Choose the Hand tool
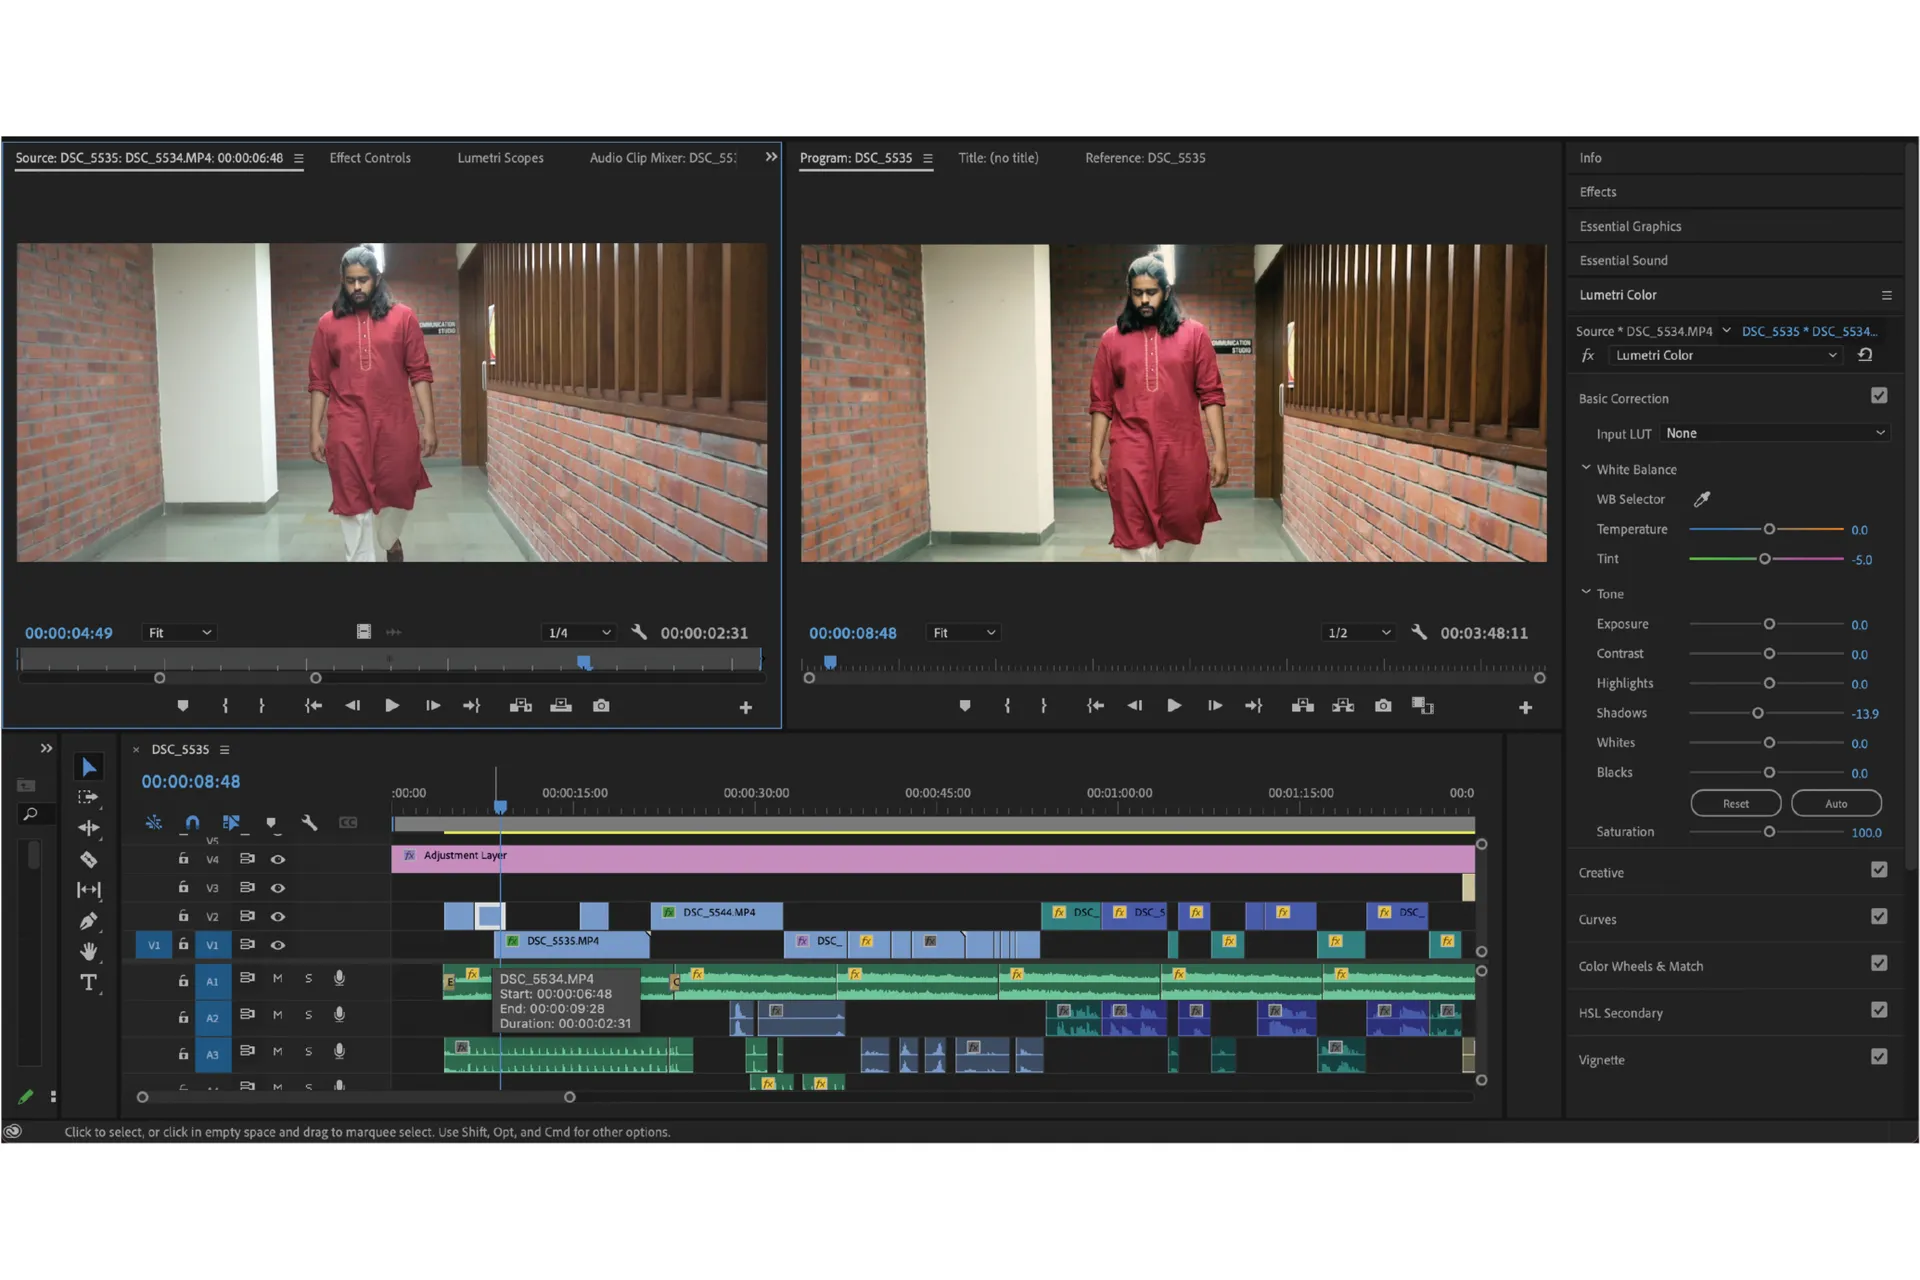This screenshot has width=1920, height=1280. coord(89,951)
